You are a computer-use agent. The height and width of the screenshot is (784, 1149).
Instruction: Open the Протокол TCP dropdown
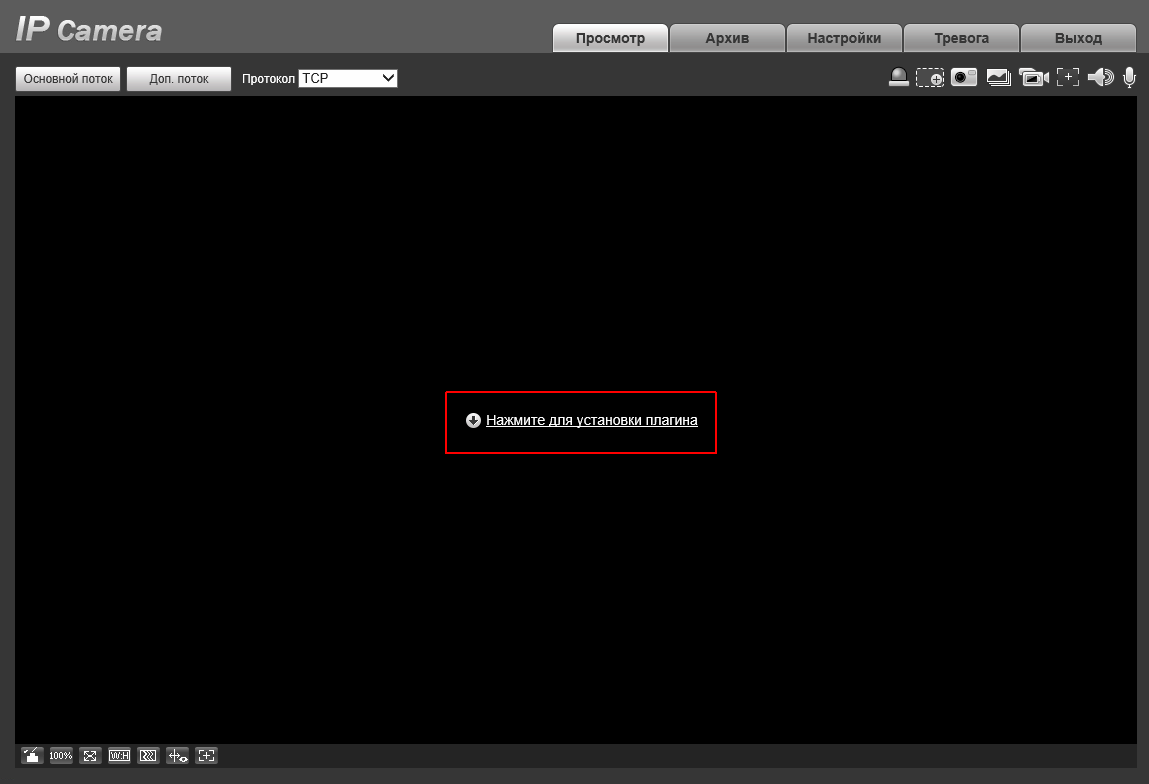point(348,78)
